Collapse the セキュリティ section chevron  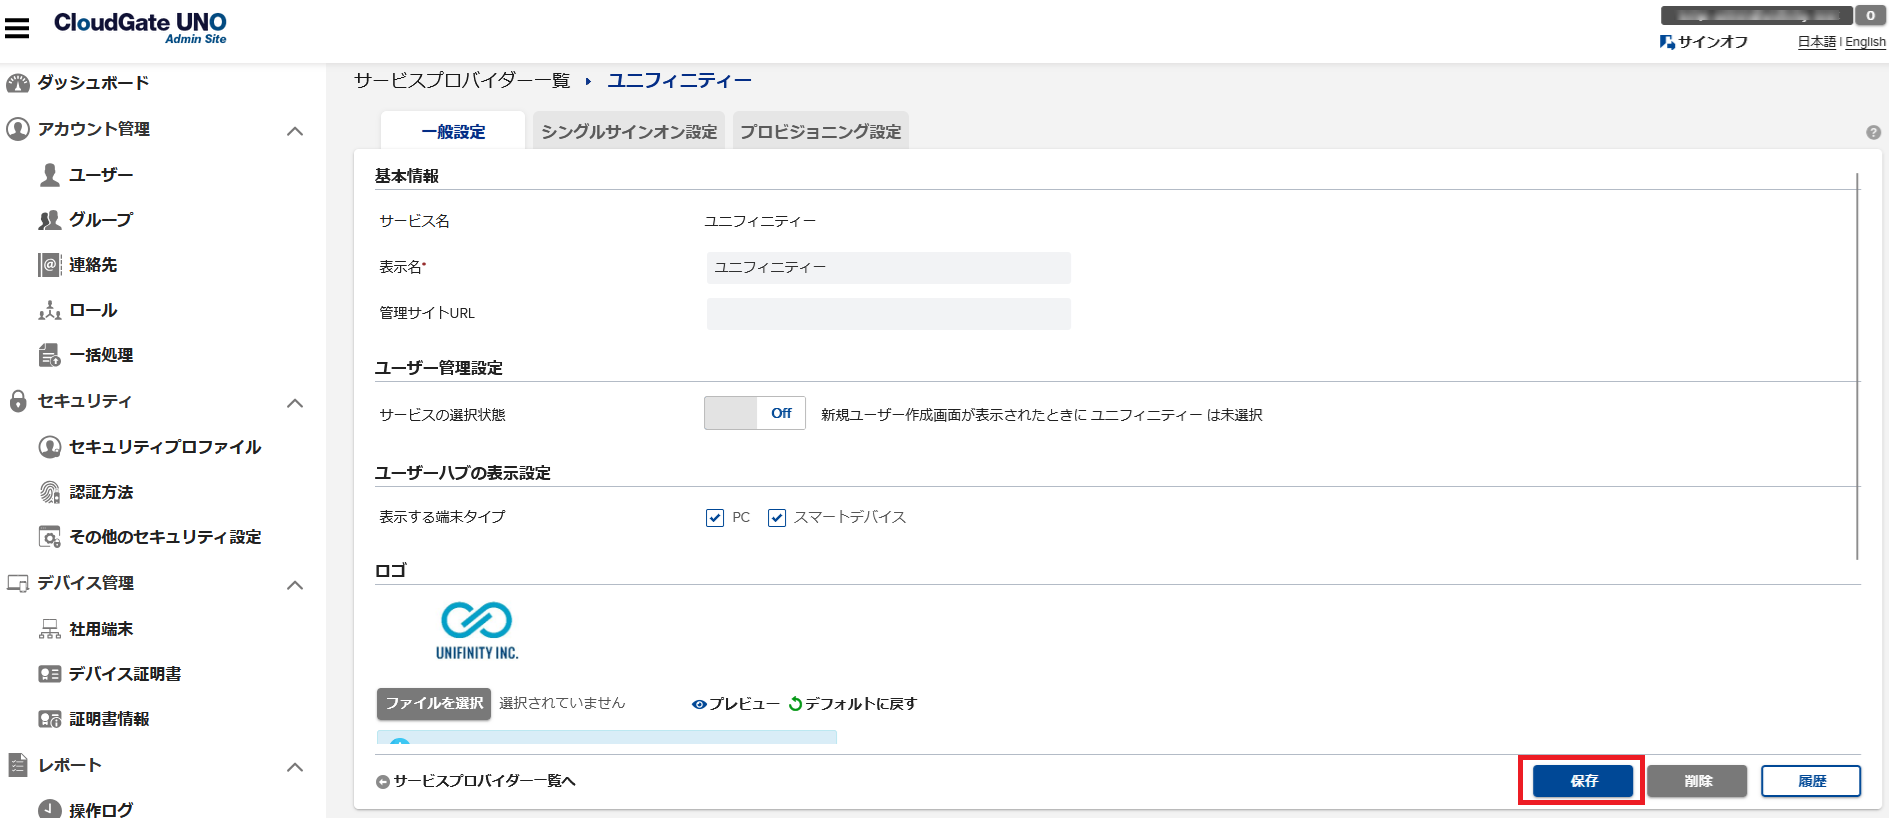[295, 403]
